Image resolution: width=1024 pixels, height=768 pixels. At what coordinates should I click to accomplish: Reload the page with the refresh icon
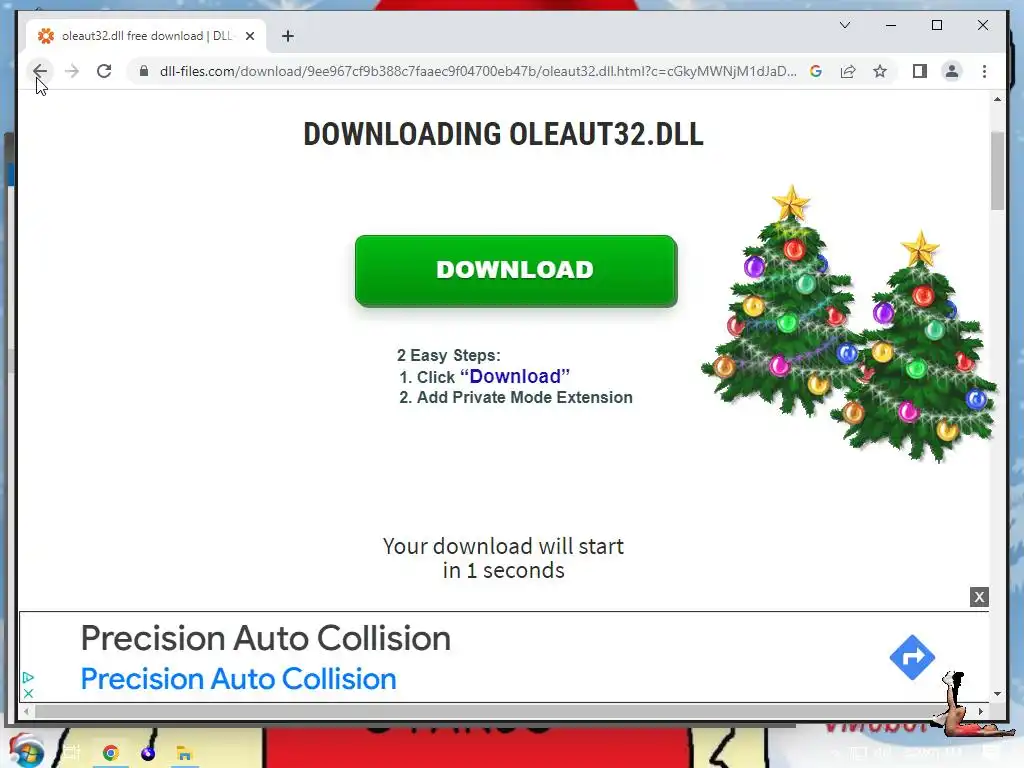(x=104, y=71)
